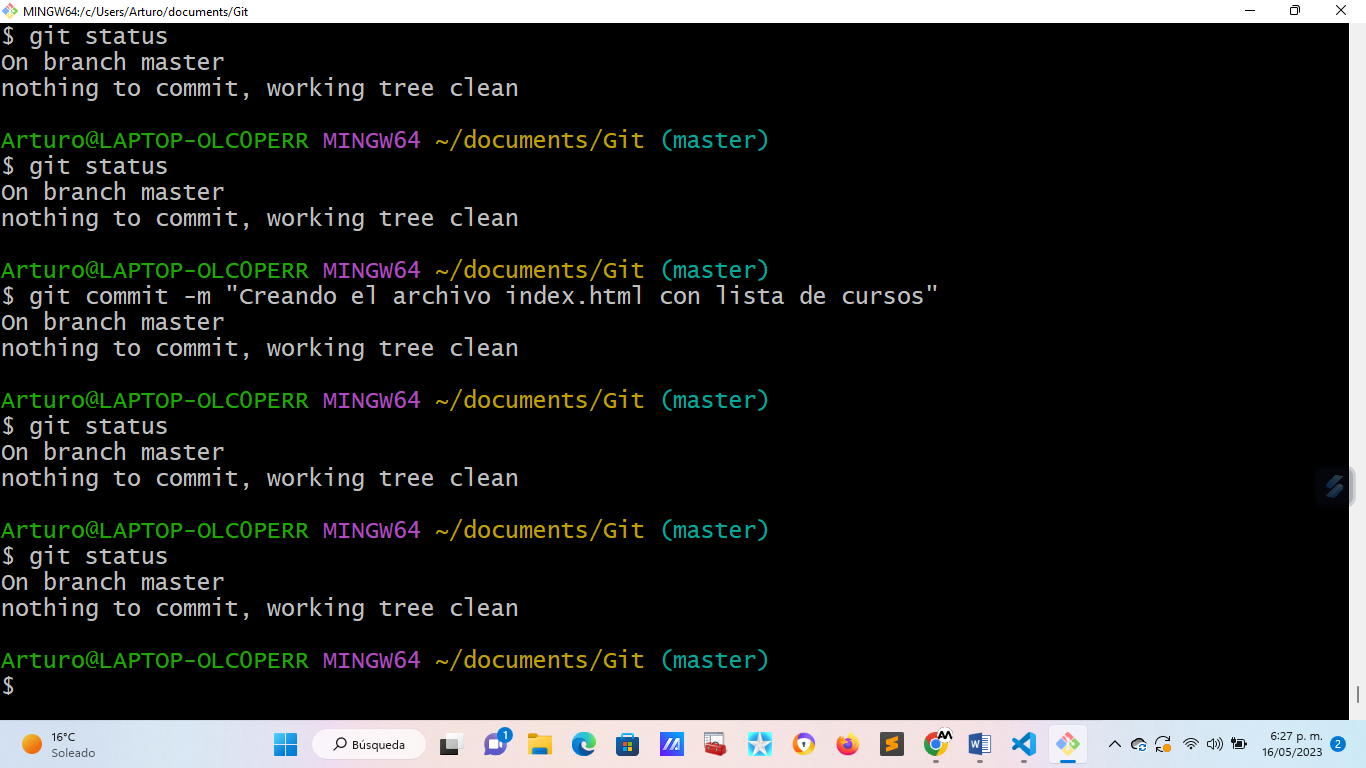Open File Explorer from the taskbar
The width and height of the screenshot is (1366, 768).
540,744
